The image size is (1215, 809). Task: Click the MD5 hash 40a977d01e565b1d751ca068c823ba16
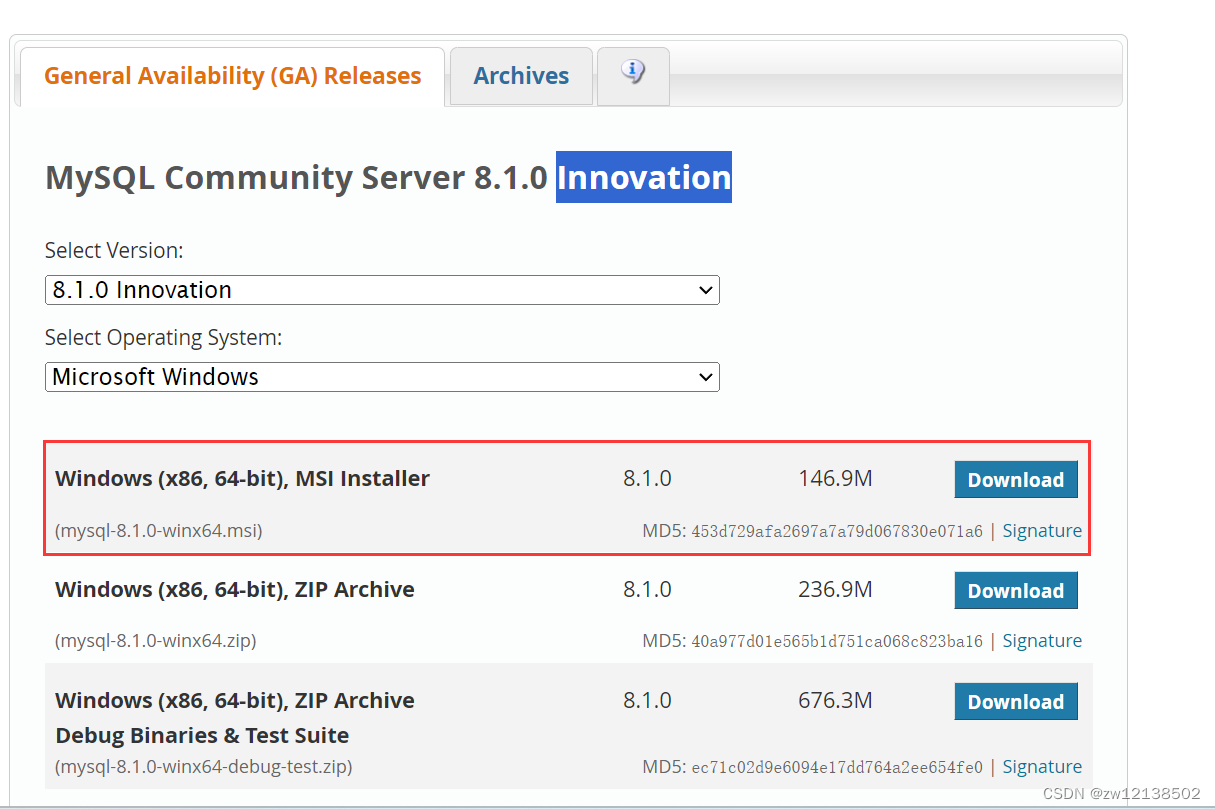pos(837,642)
